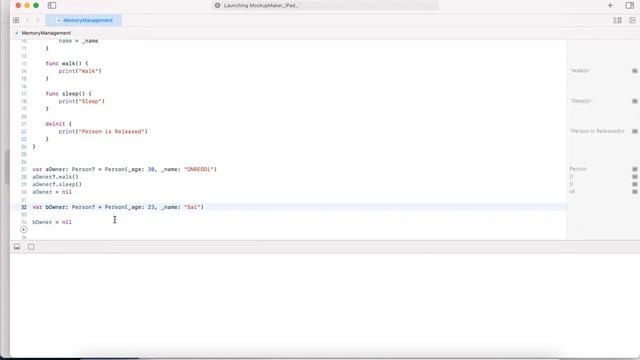The width and height of the screenshot is (640, 360).
Task: Click the Person value in results sidebar
Action: (578, 169)
